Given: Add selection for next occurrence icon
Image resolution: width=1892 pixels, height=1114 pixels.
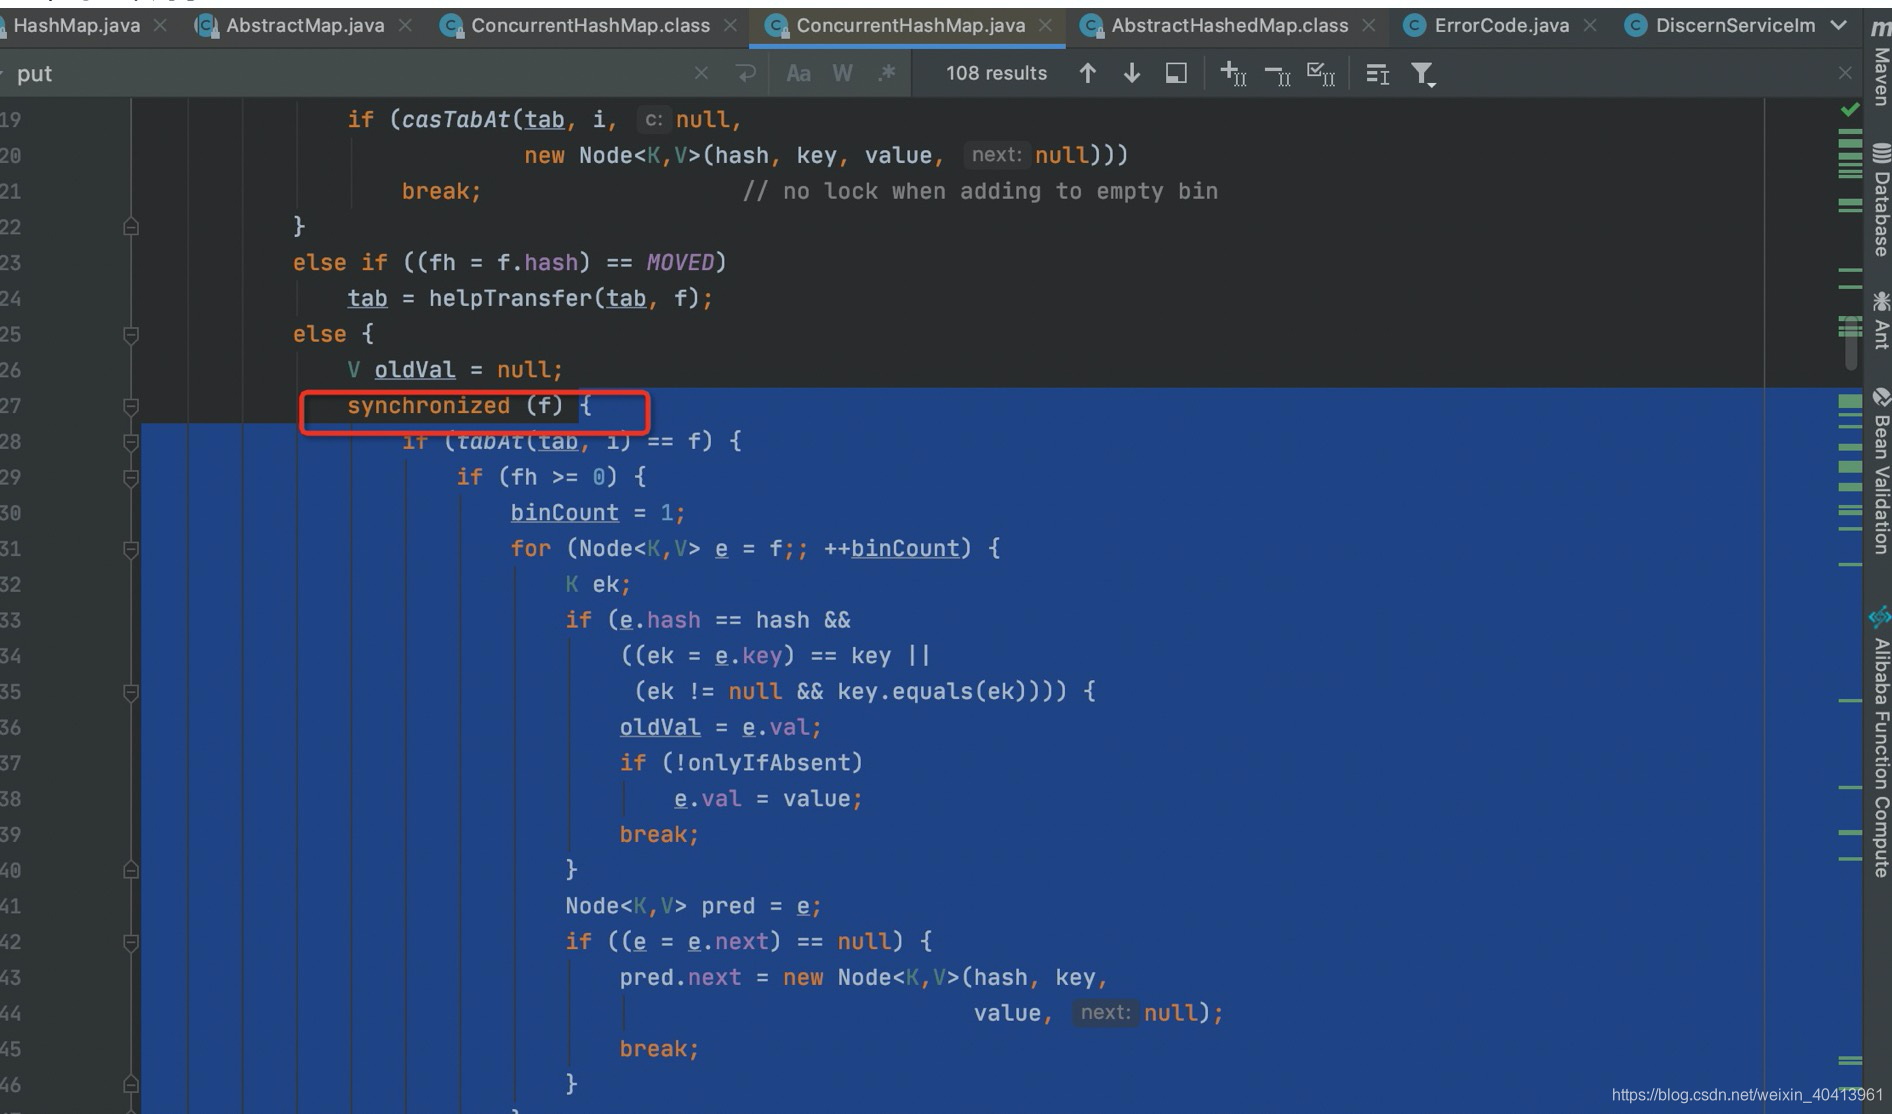Looking at the screenshot, I should point(1233,74).
